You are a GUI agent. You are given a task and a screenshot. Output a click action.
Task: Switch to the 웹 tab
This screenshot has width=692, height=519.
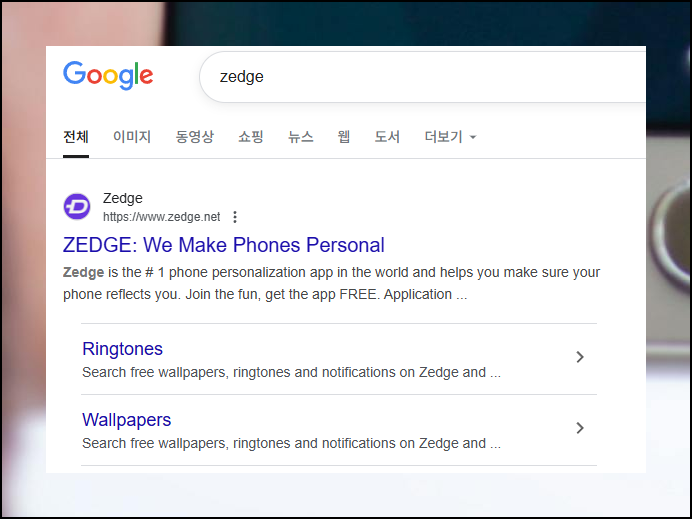344,136
